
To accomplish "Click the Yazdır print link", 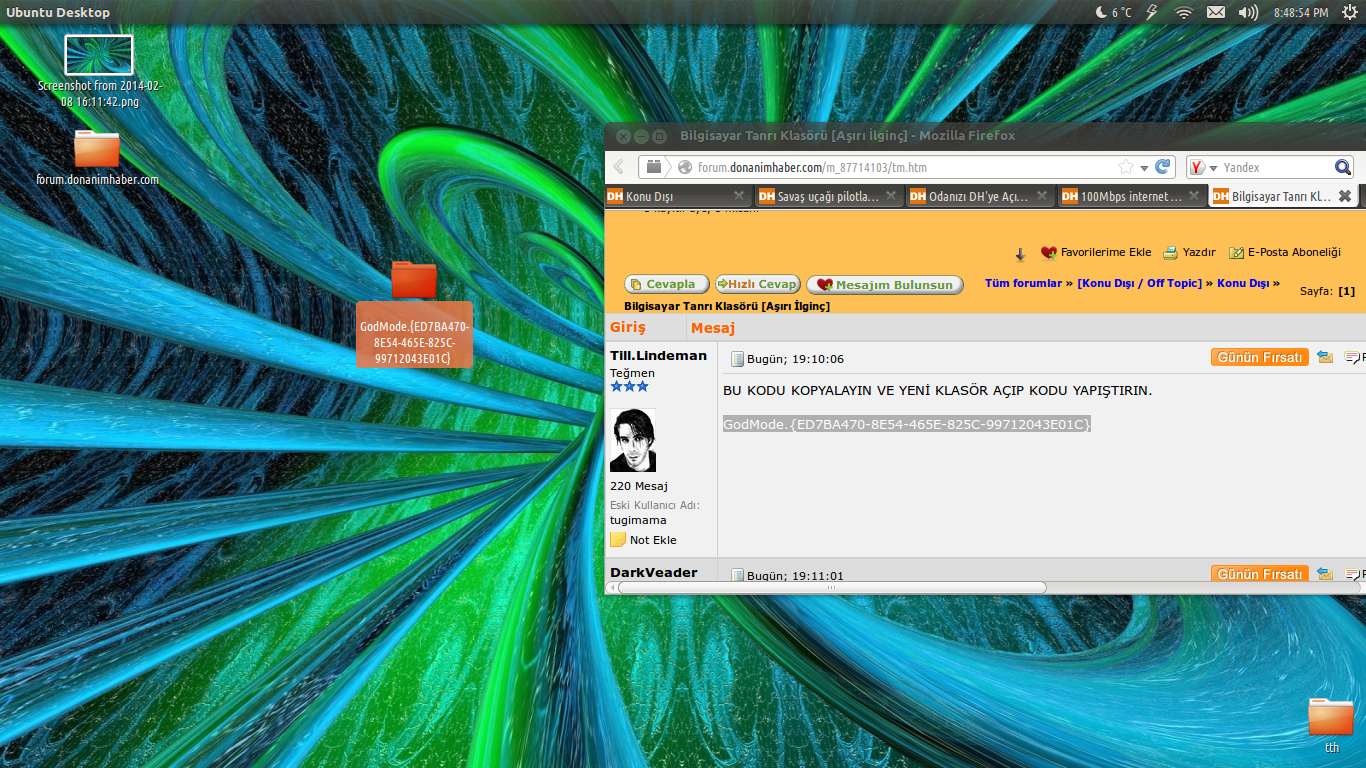I will point(1199,253).
